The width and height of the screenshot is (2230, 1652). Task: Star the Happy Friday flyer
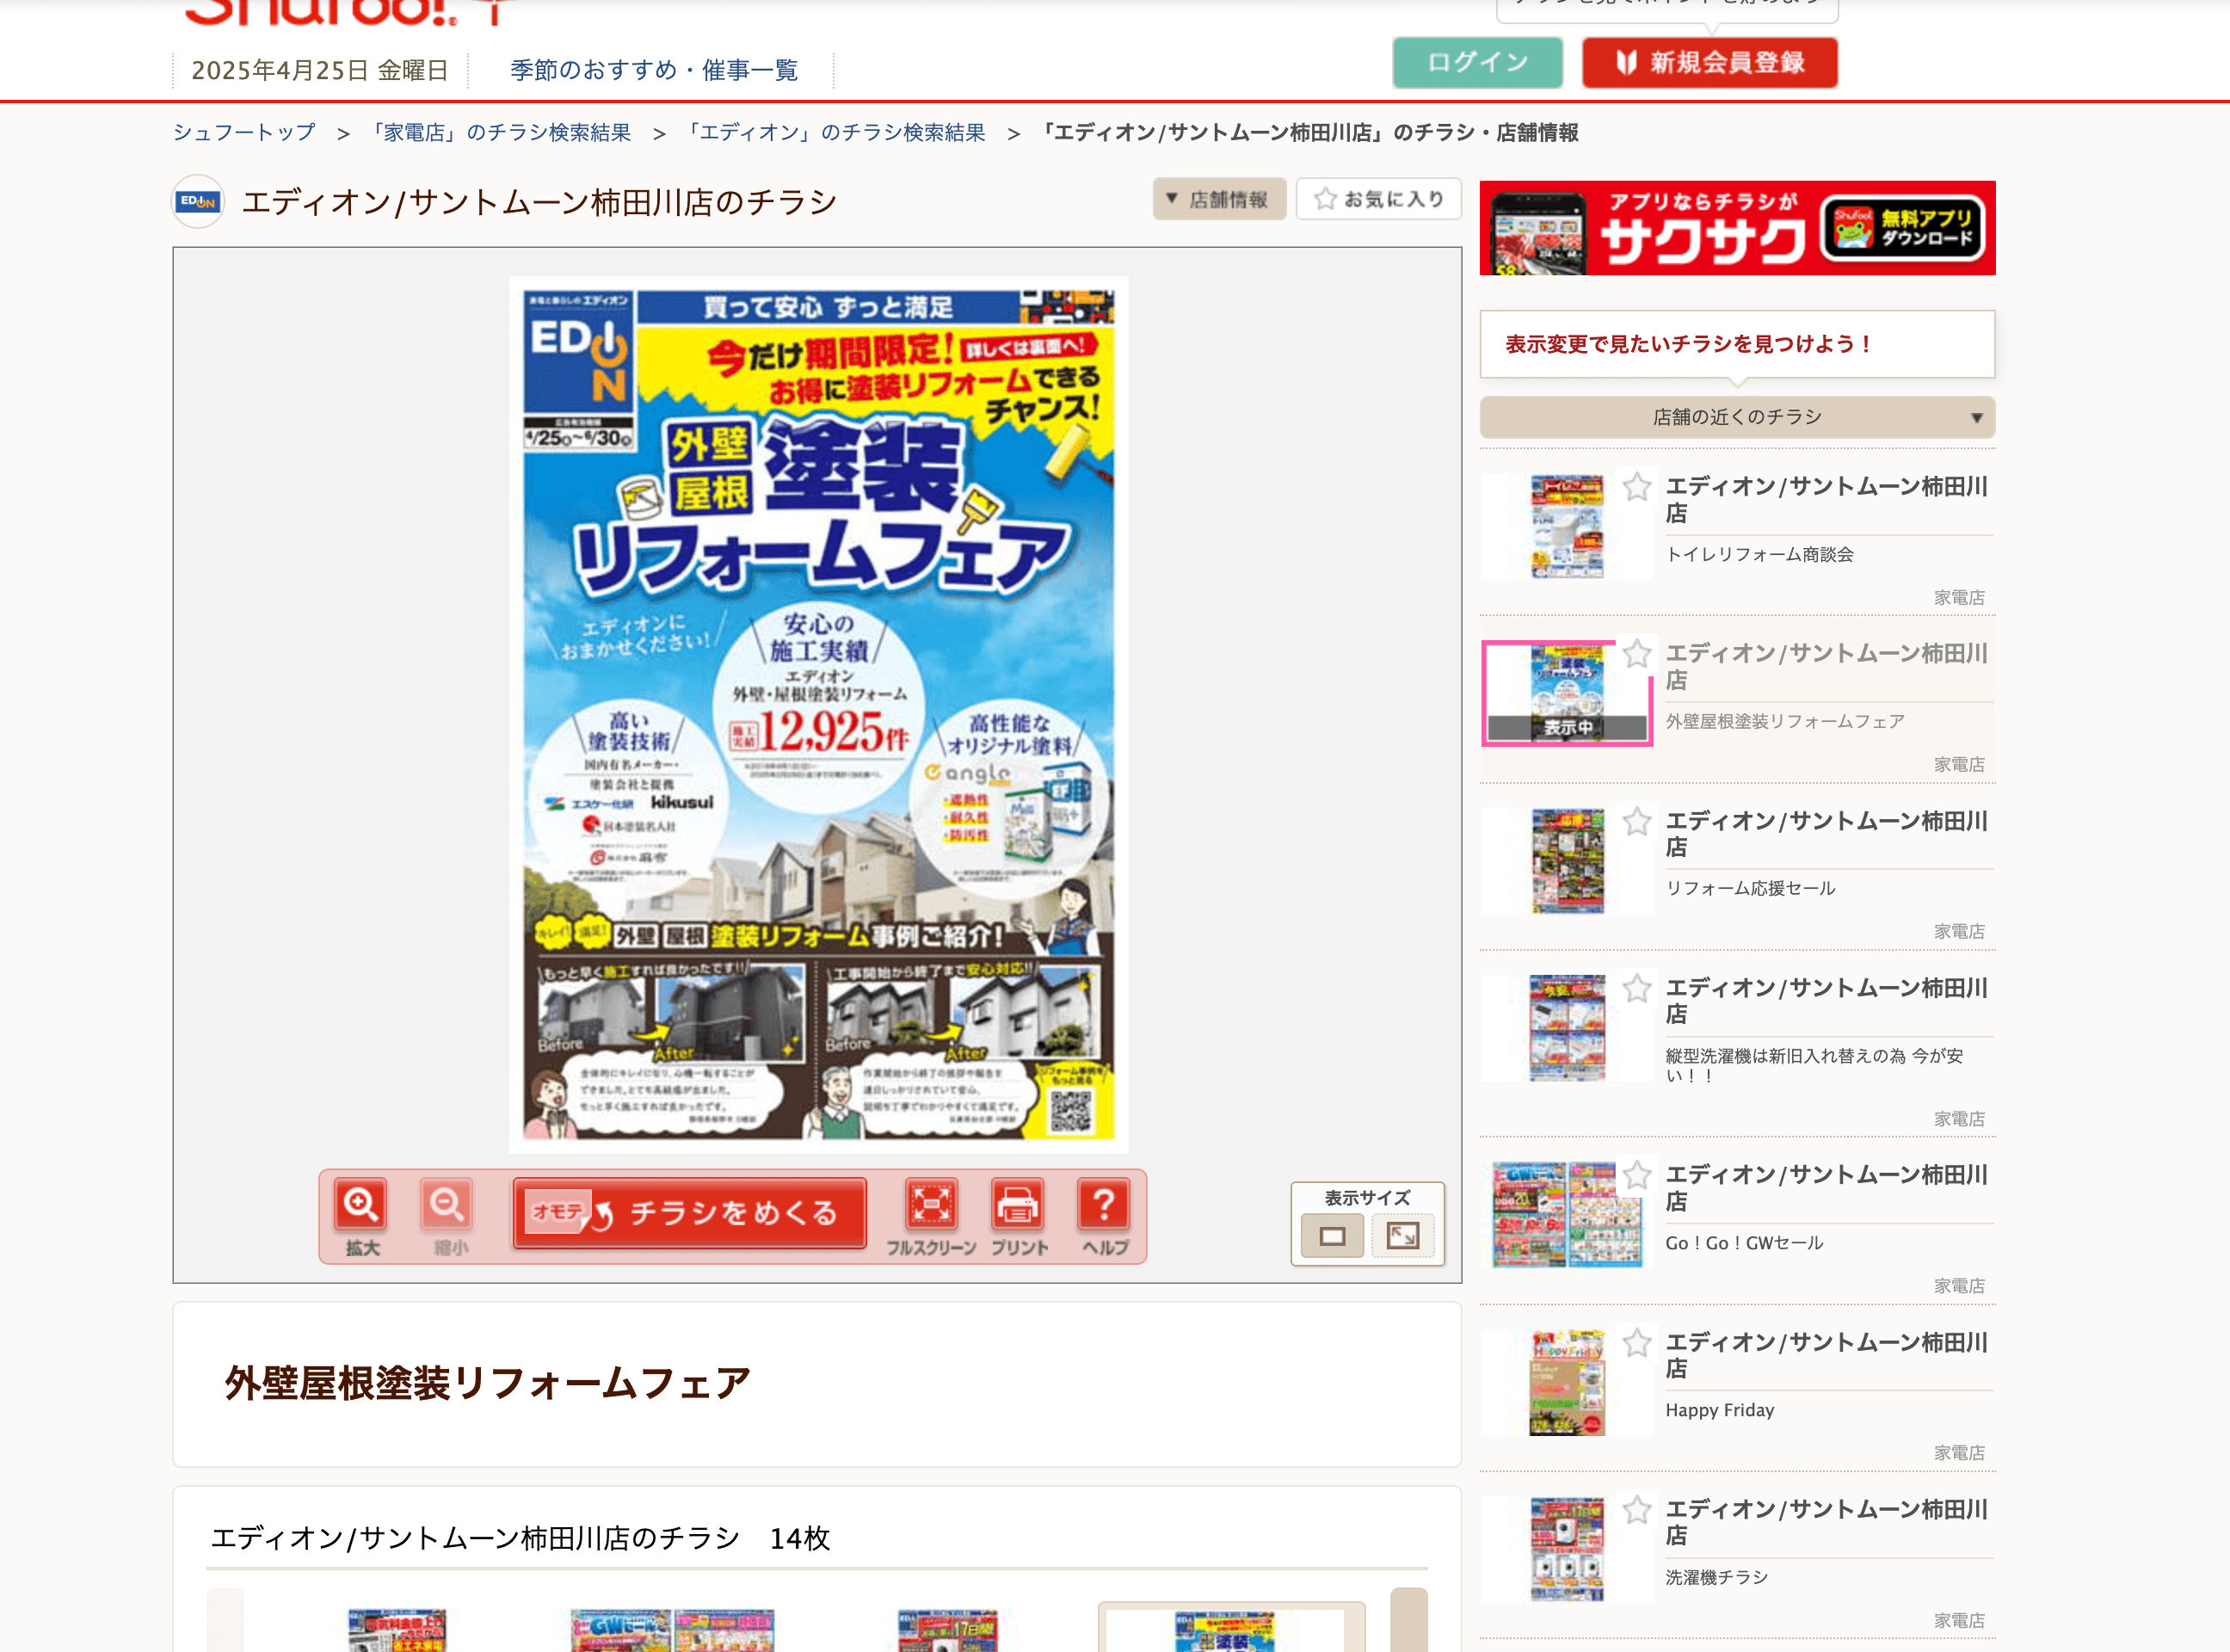(1636, 1343)
